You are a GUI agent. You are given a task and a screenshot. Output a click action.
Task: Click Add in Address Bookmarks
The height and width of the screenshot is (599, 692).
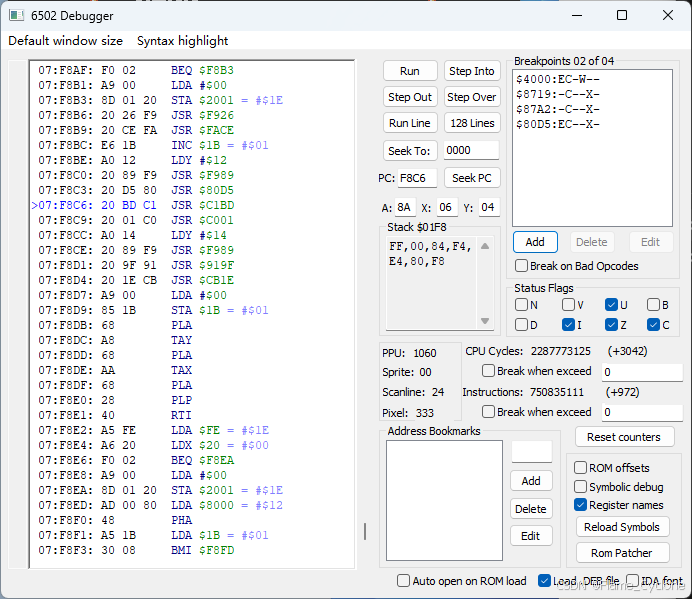[531, 481]
